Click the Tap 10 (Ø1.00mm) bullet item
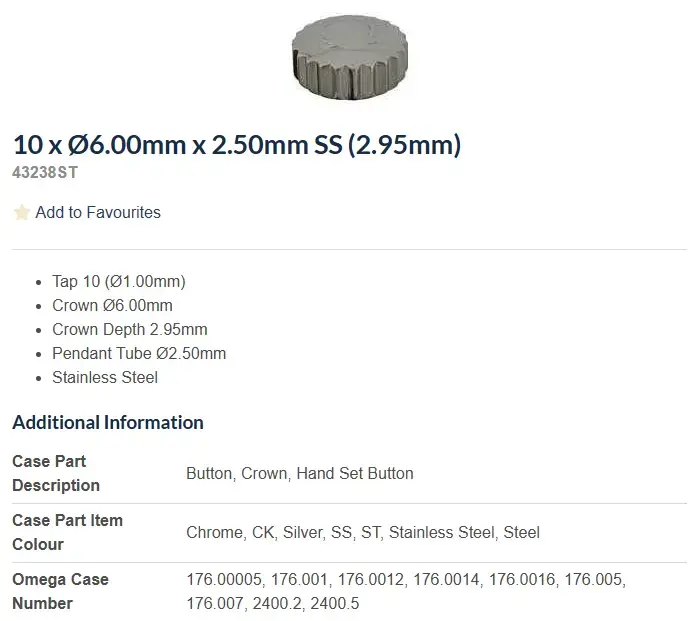Viewport: 699px width, 621px height. (119, 281)
